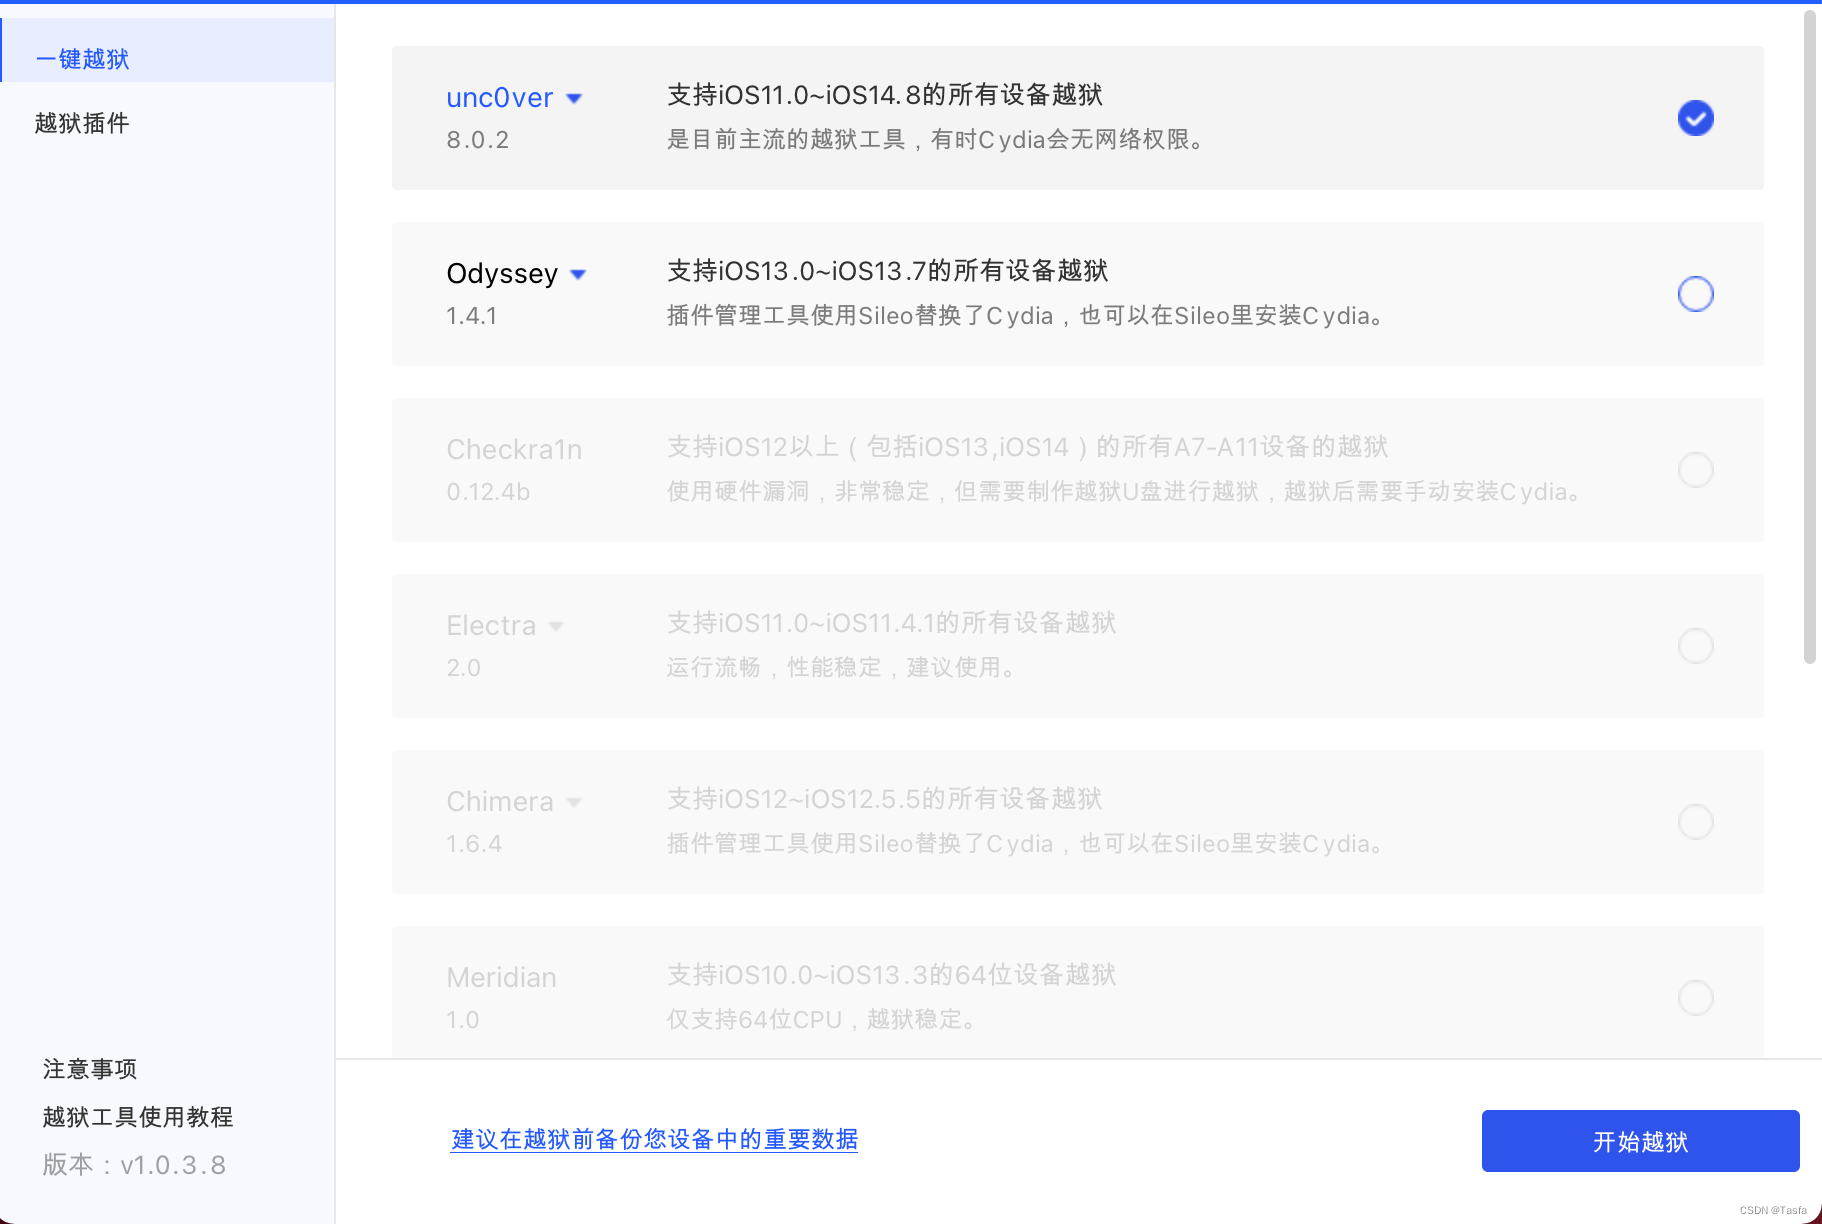
Task: Click the backup recommendation link
Action: (654, 1139)
